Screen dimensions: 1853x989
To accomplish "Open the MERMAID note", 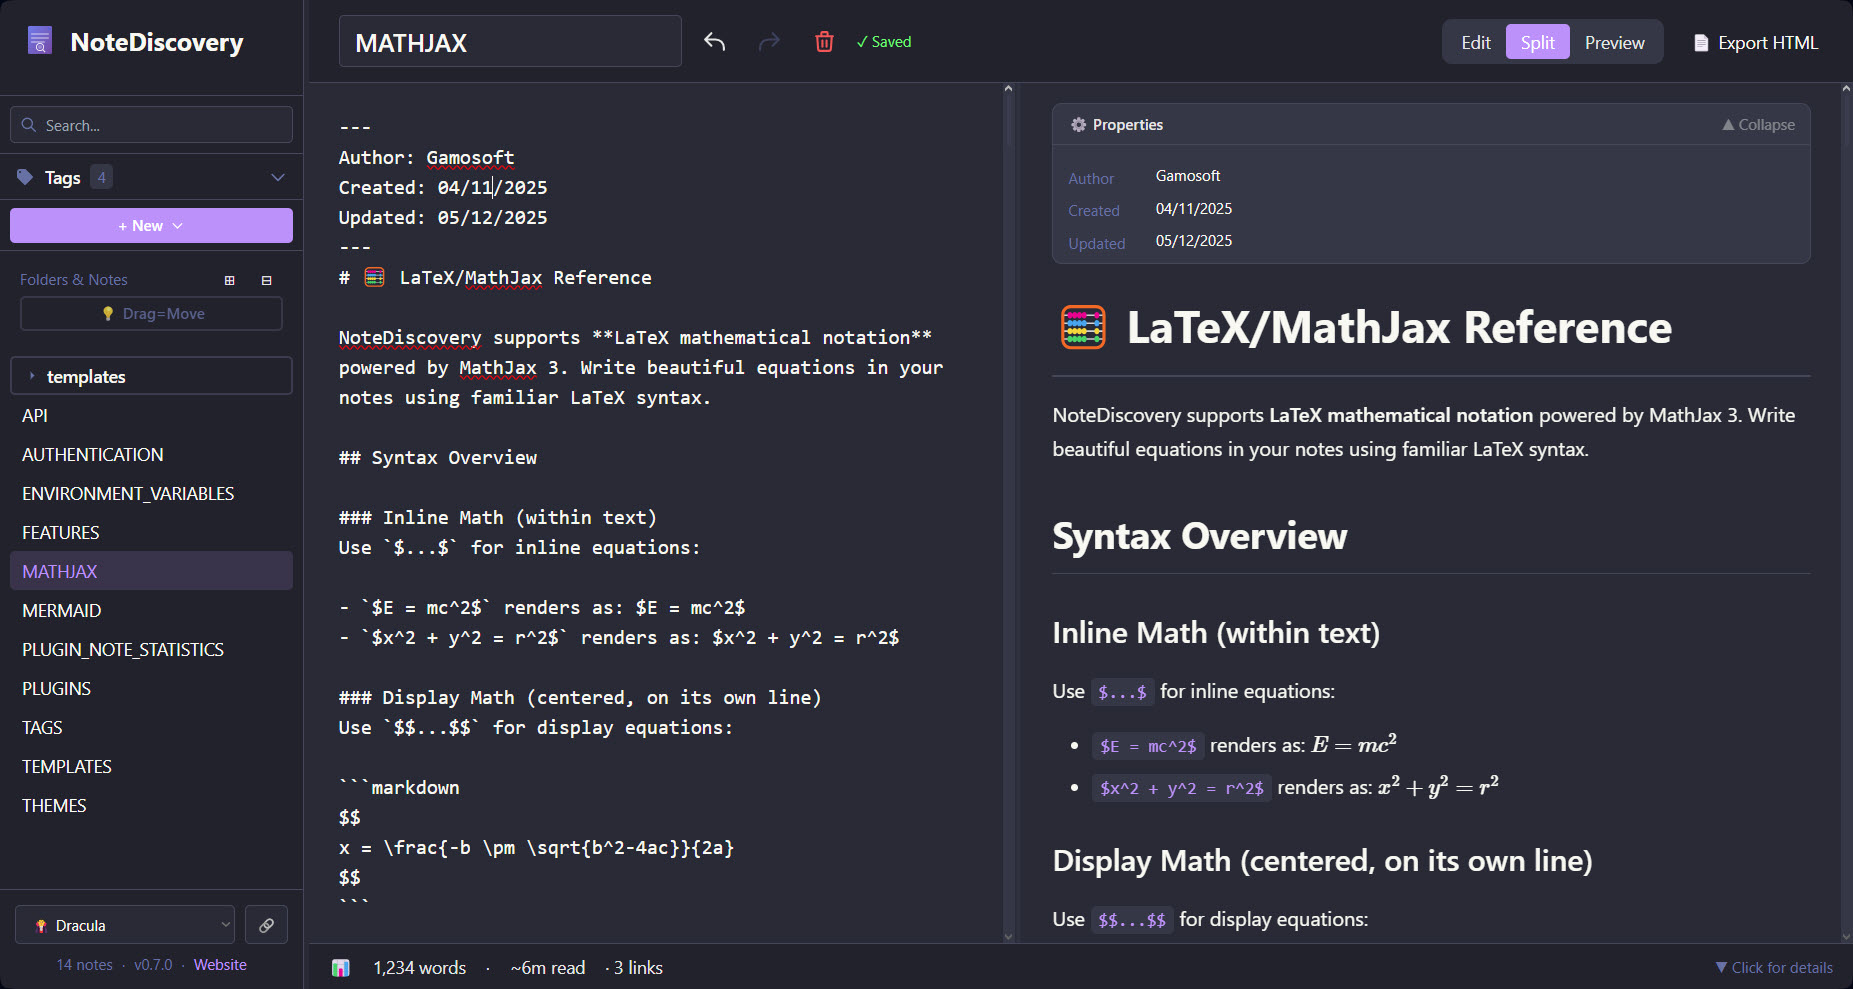I will click(x=151, y=610).
